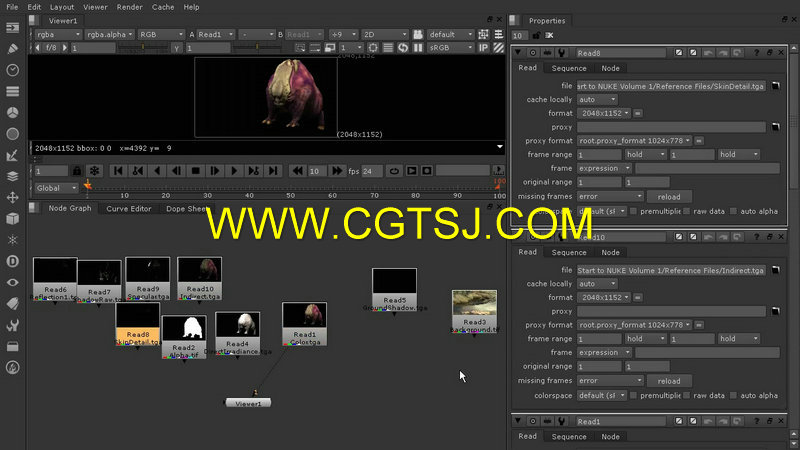Stop playback in the viewer
The image size is (800, 450).
(195, 171)
